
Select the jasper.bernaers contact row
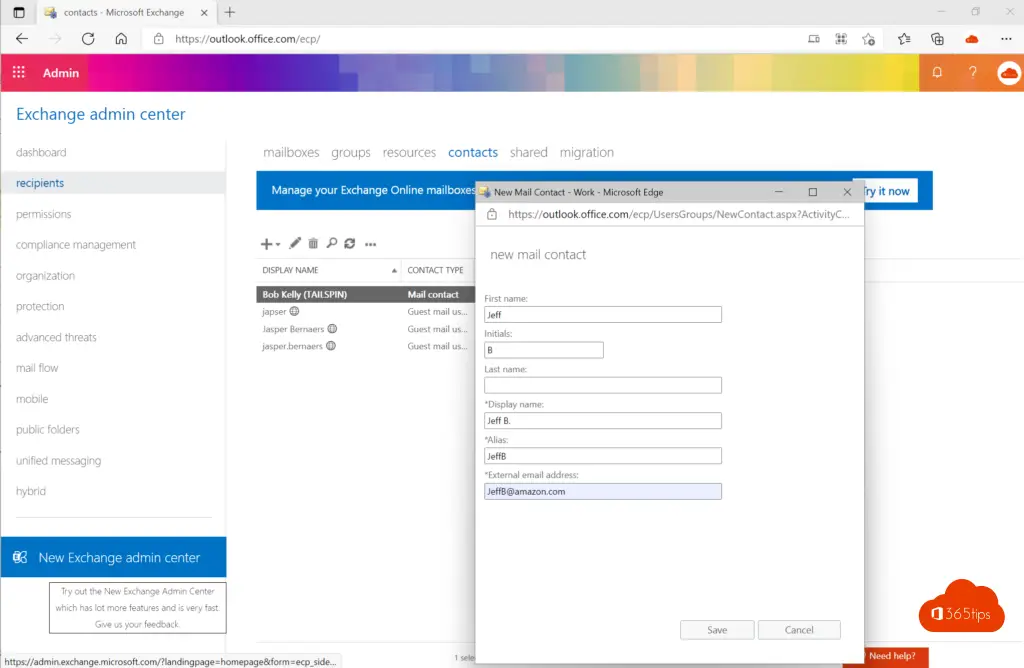pyautogui.click(x=366, y=346)
